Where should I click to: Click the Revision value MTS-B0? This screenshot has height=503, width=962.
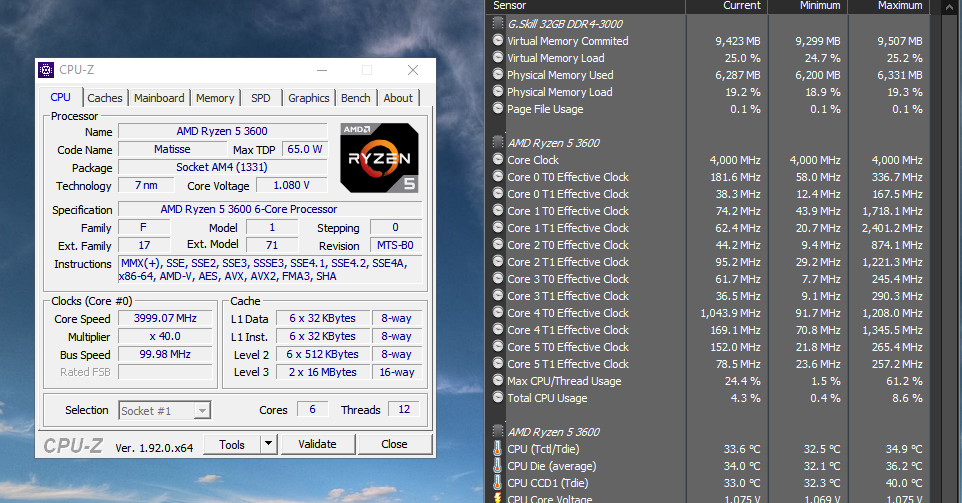point(395,245)
